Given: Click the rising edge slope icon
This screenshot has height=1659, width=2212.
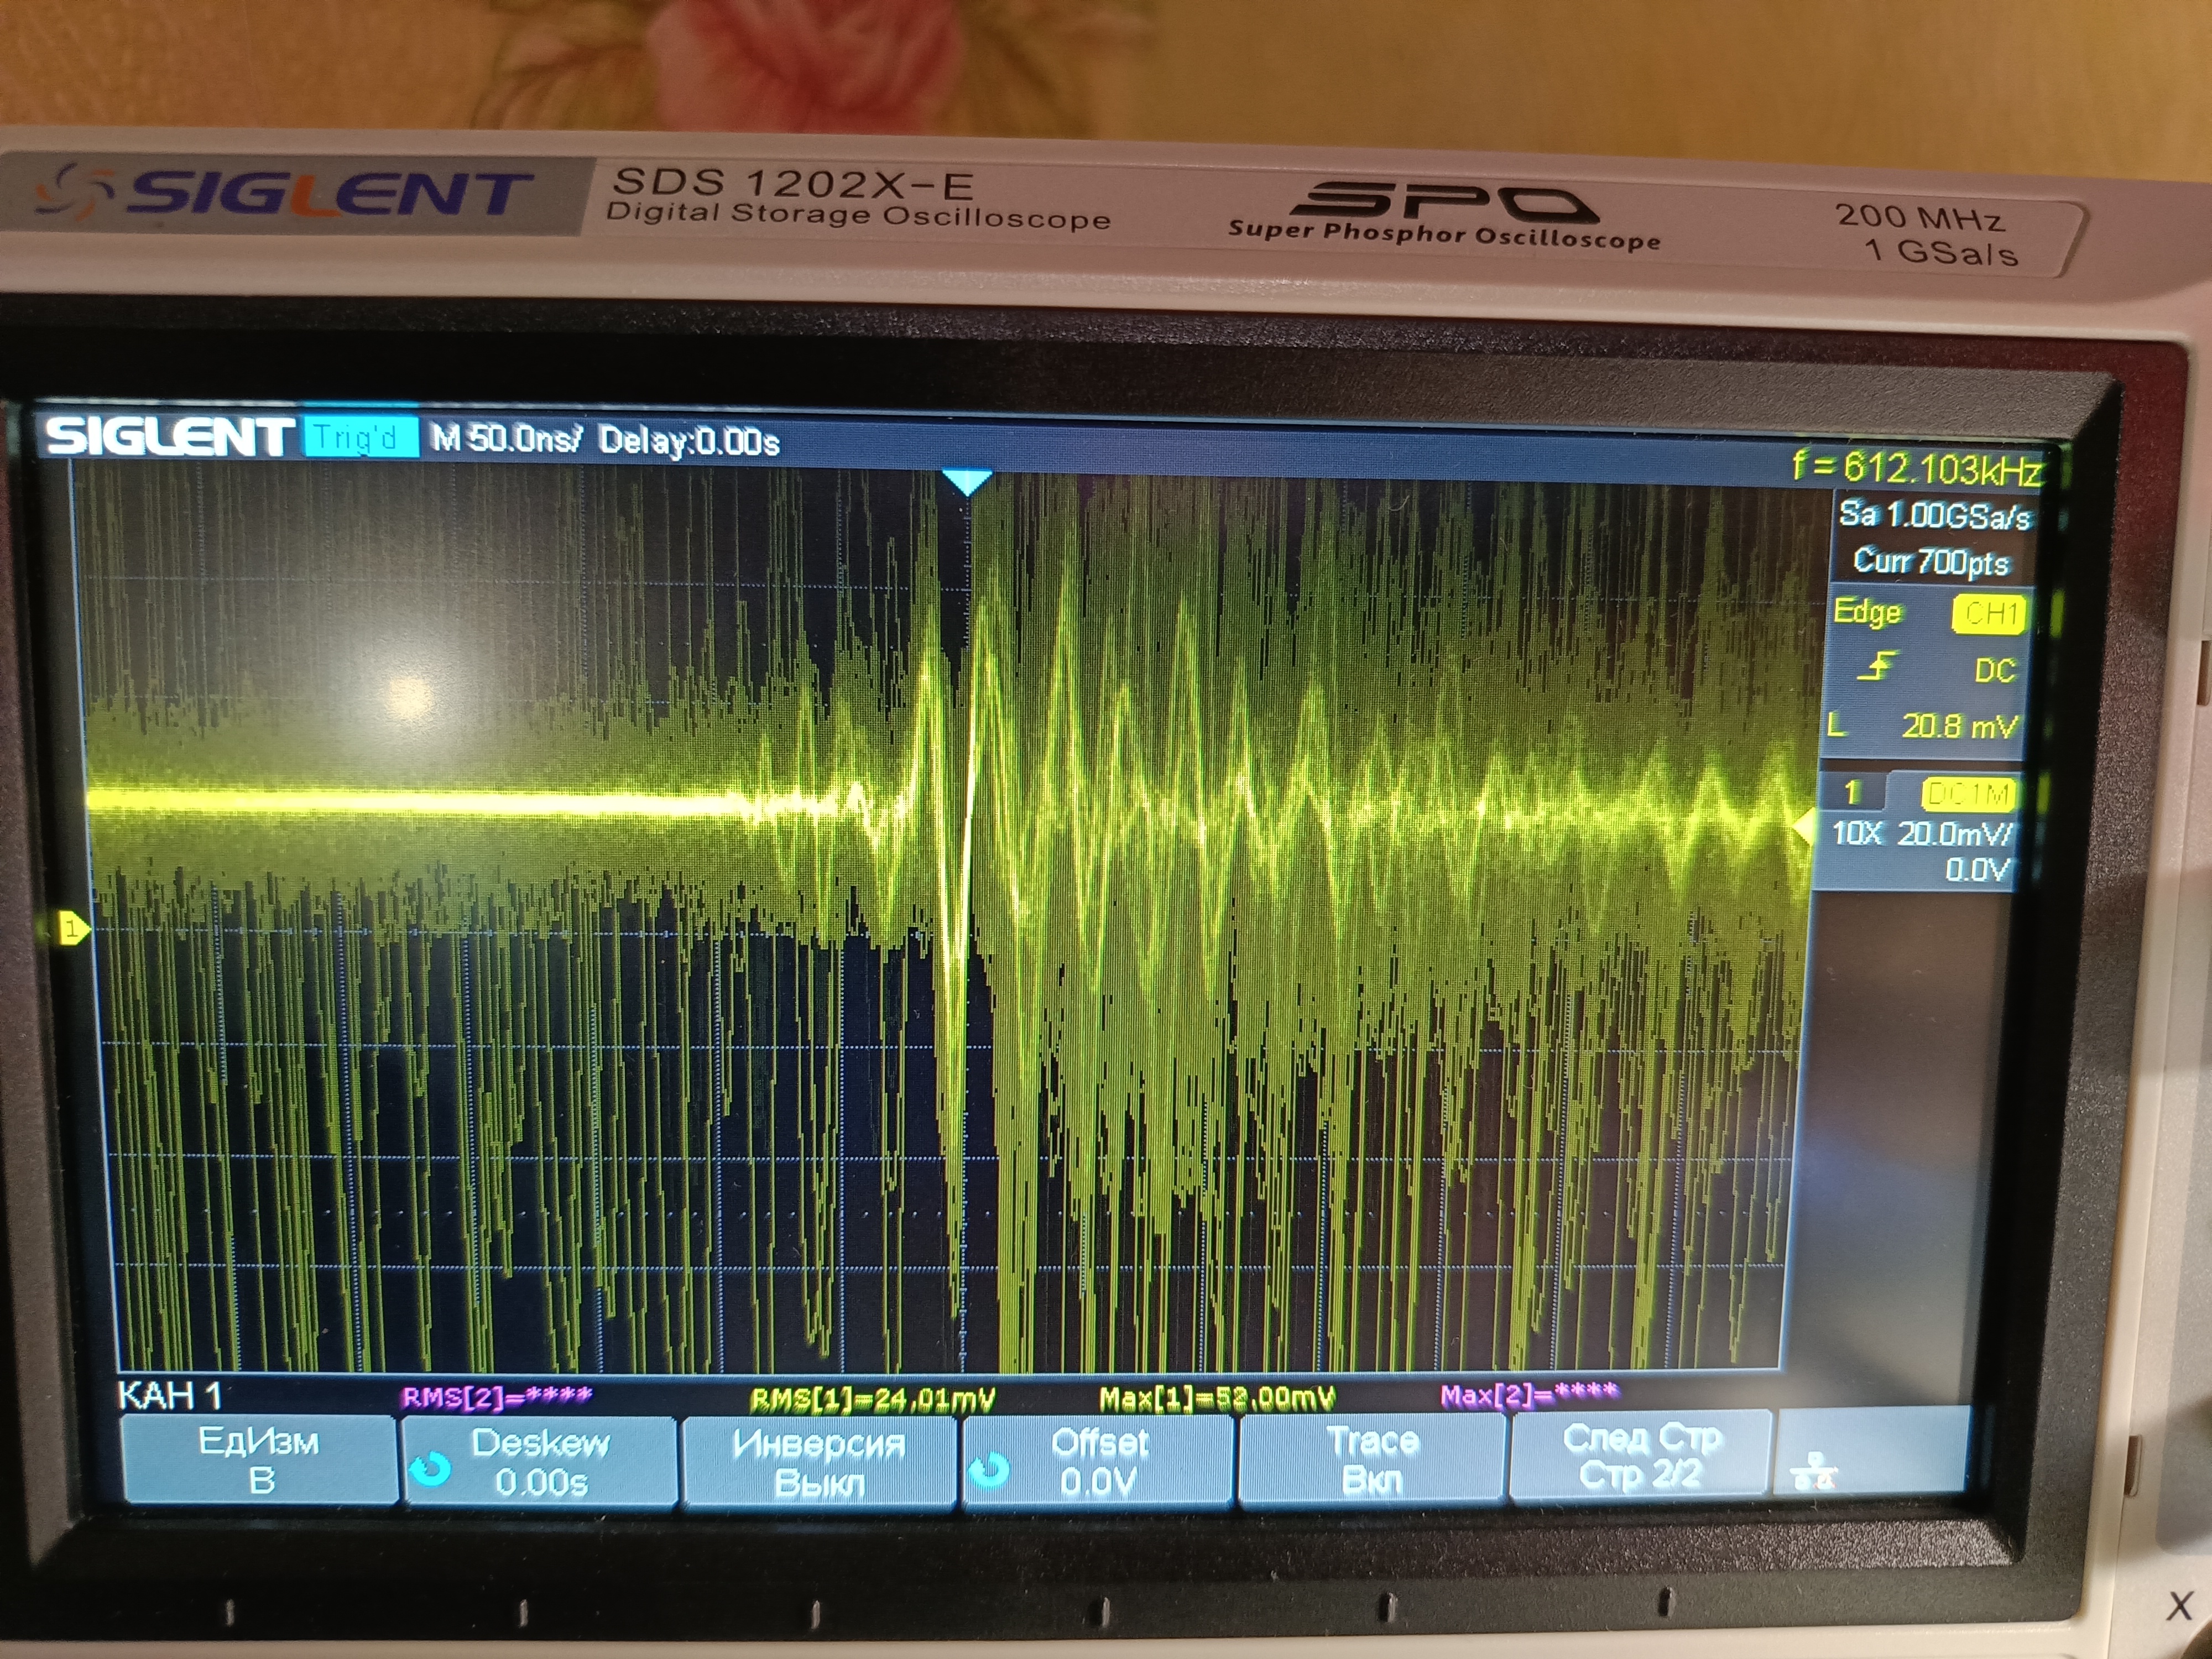Looking at the screenshot, I should (x=1878, y=666).
